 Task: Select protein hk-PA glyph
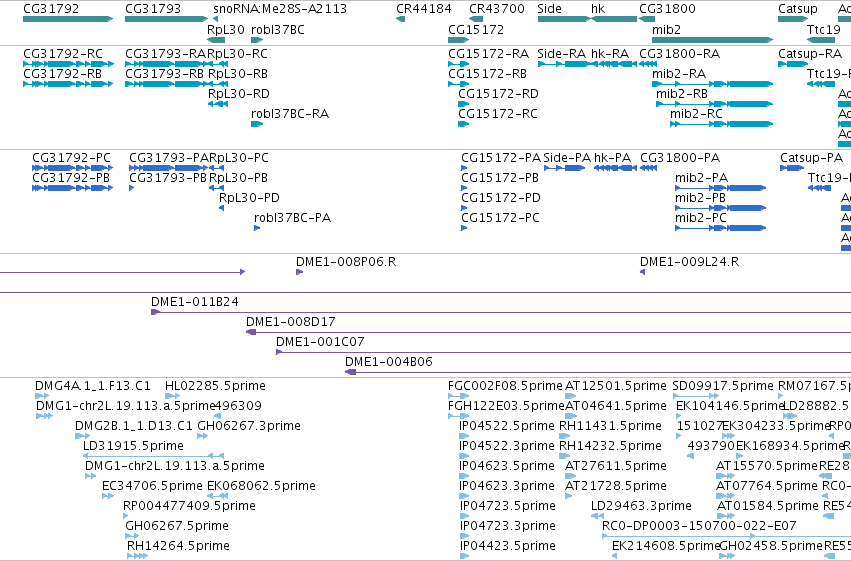pyautogui.click(x=615, y=168)
